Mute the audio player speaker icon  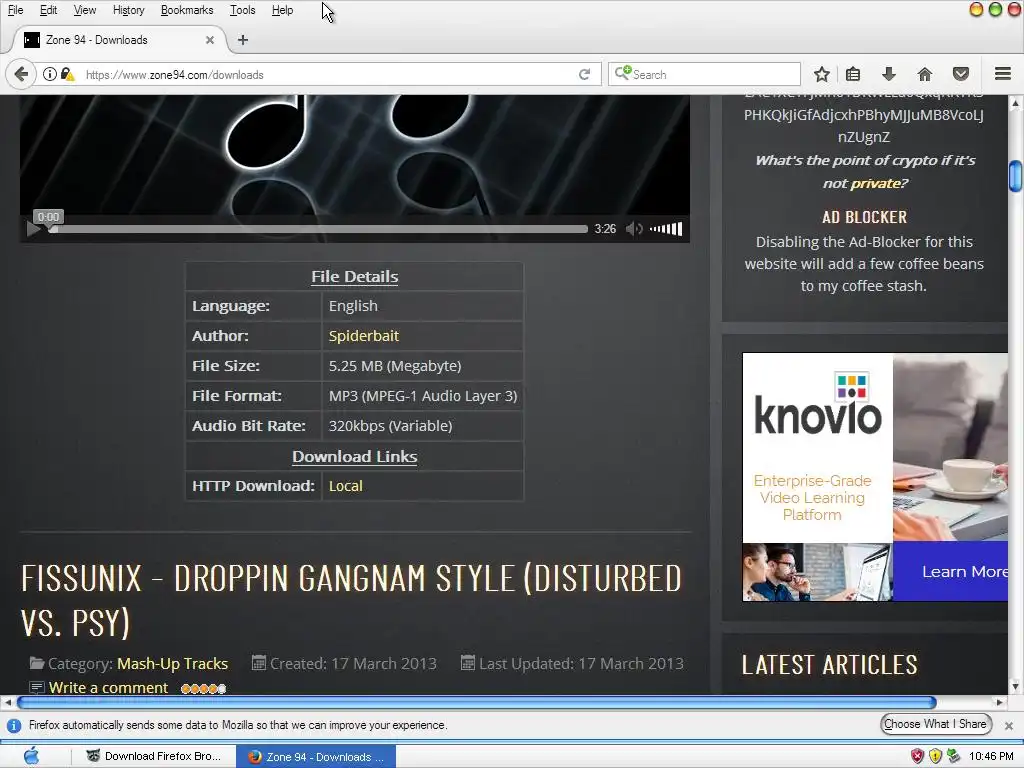[633, 229]
